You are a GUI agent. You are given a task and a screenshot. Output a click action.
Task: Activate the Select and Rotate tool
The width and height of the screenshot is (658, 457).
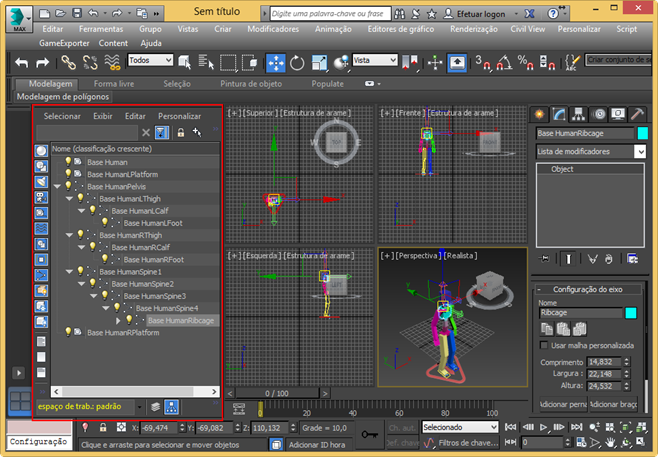pyautogui.click(x=297, y=63)
